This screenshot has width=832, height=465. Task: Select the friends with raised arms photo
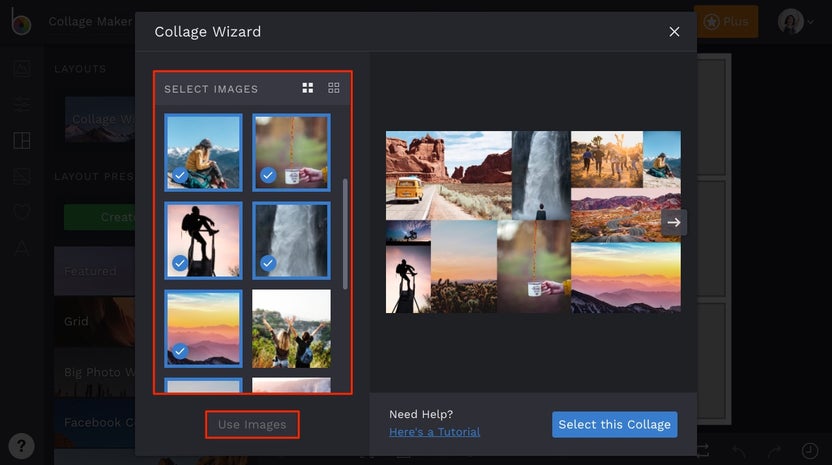(291, 329)
